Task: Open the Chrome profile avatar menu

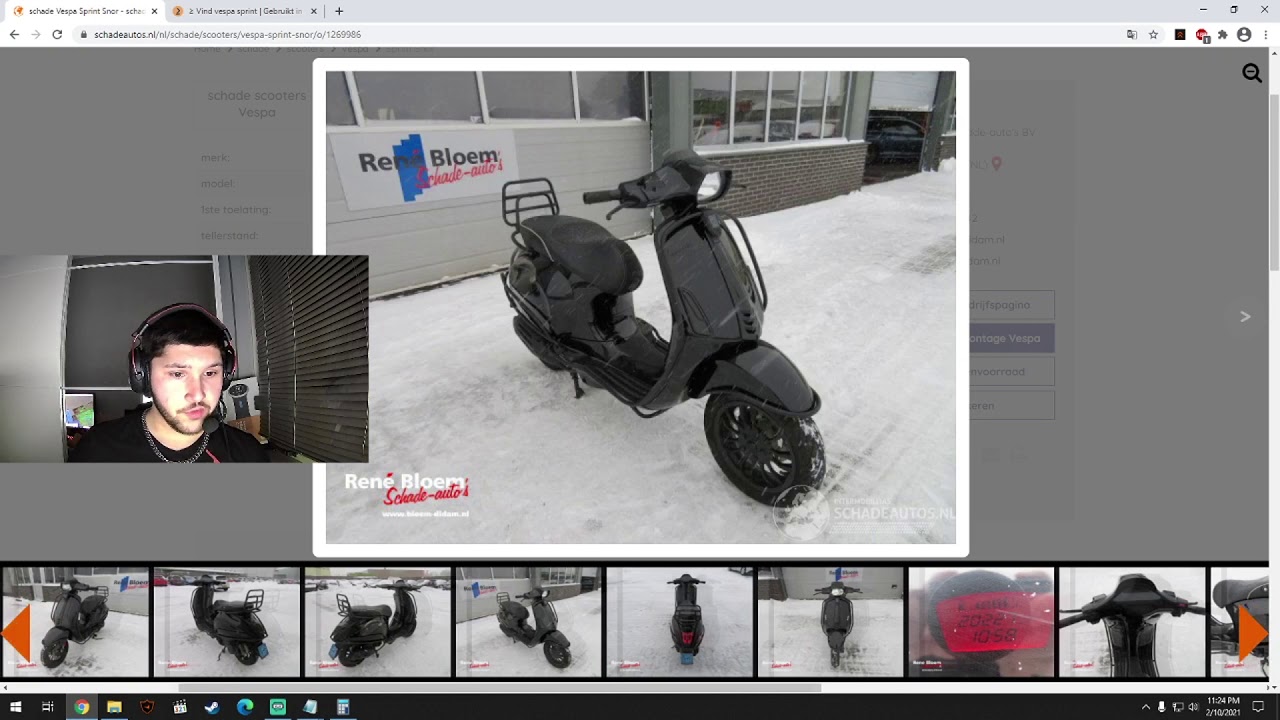Action: pos(1244,34)
